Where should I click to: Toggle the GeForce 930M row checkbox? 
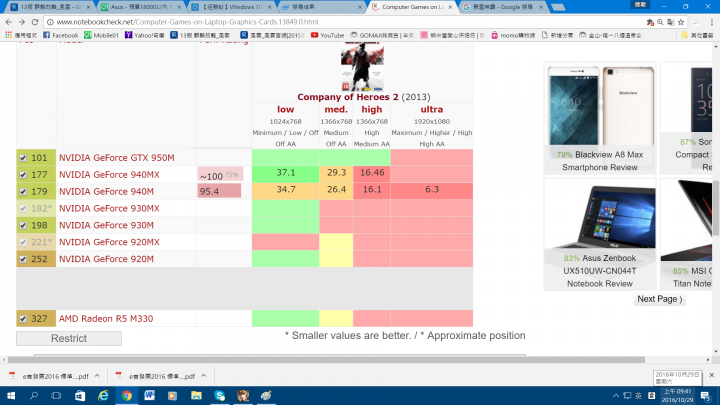[23, 225]
